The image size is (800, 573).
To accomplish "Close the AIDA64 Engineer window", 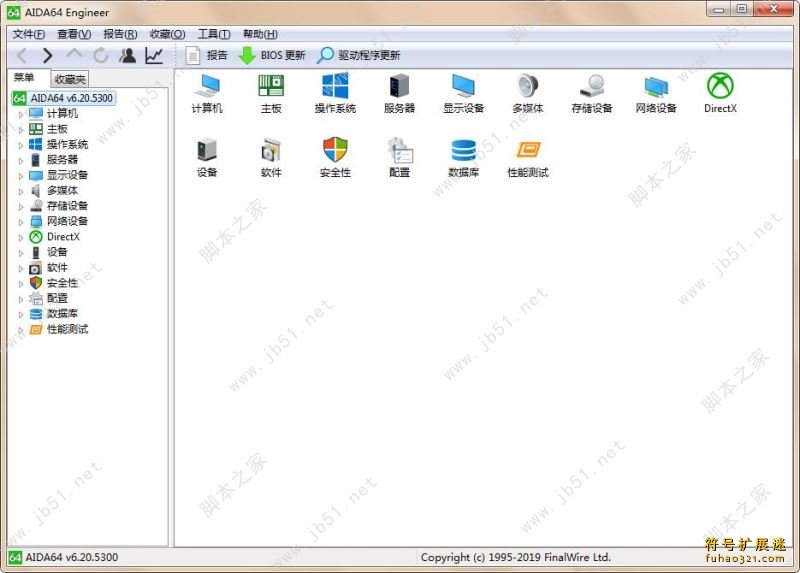I will pos(773,9).
